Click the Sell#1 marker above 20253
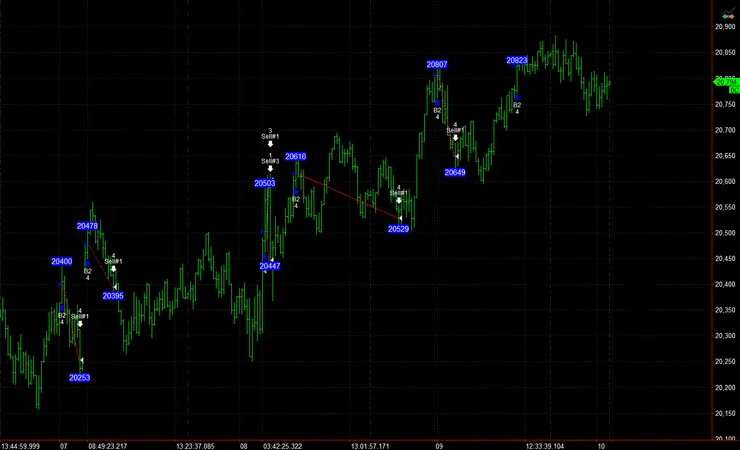Screen dimensions: 740x450 point(80,317)
